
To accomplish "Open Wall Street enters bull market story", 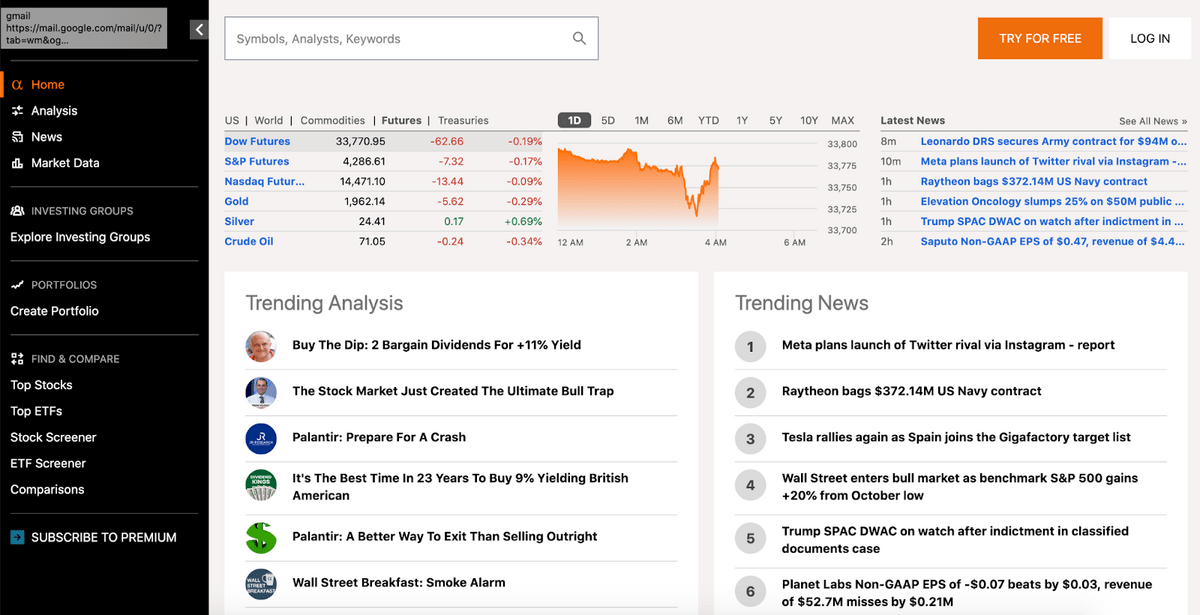I will [x=960, y=487].
